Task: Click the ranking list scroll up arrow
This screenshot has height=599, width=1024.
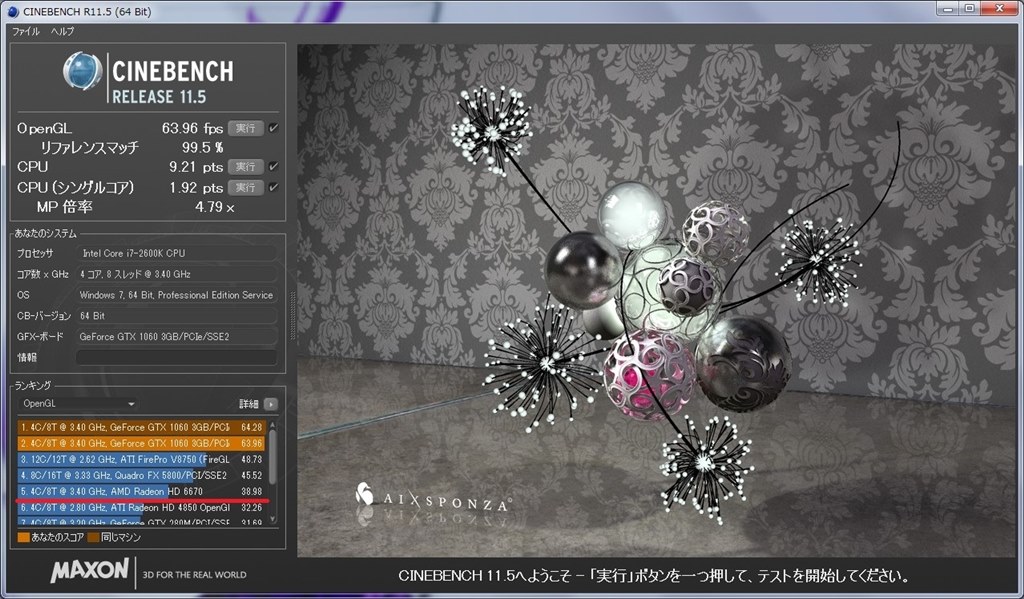Action: coord(273,425)
